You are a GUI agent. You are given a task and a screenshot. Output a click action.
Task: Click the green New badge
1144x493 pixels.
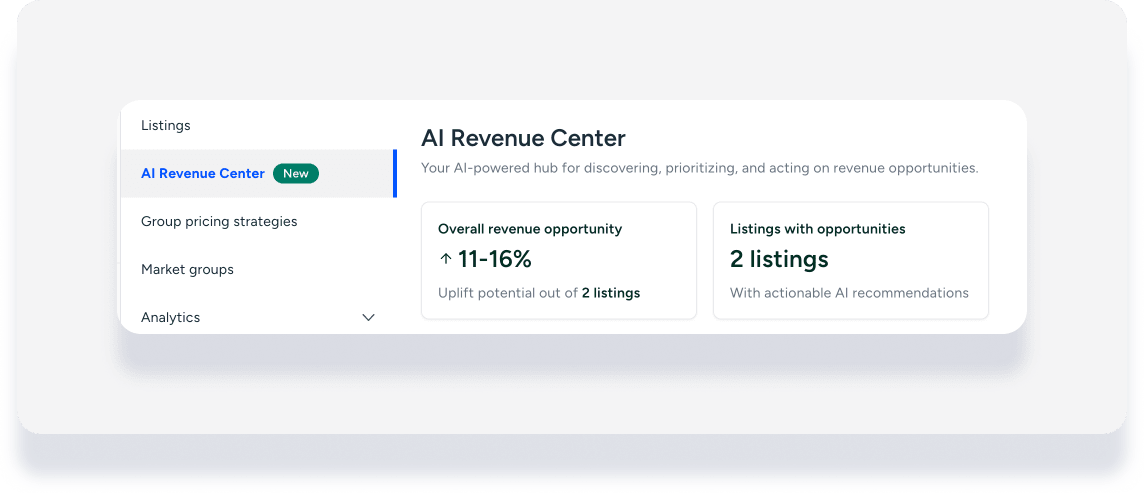[295, 173]
